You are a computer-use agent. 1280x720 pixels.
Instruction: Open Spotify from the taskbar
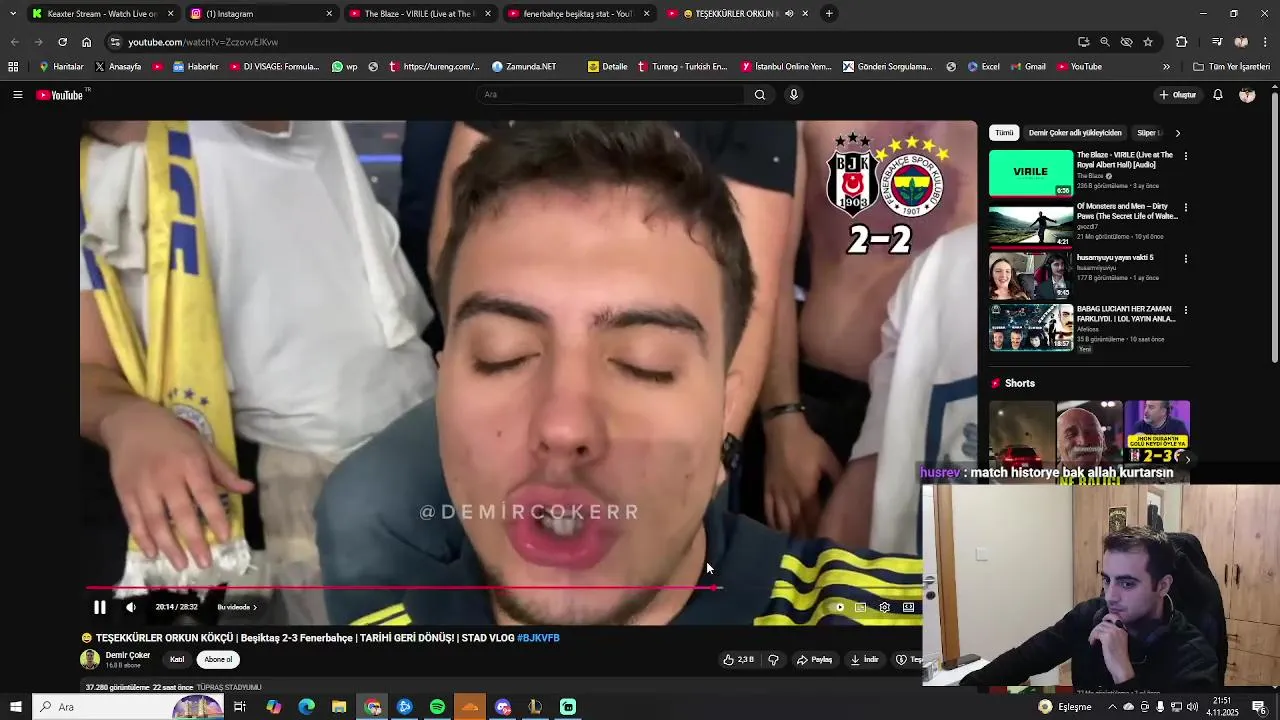pos(437,707)
